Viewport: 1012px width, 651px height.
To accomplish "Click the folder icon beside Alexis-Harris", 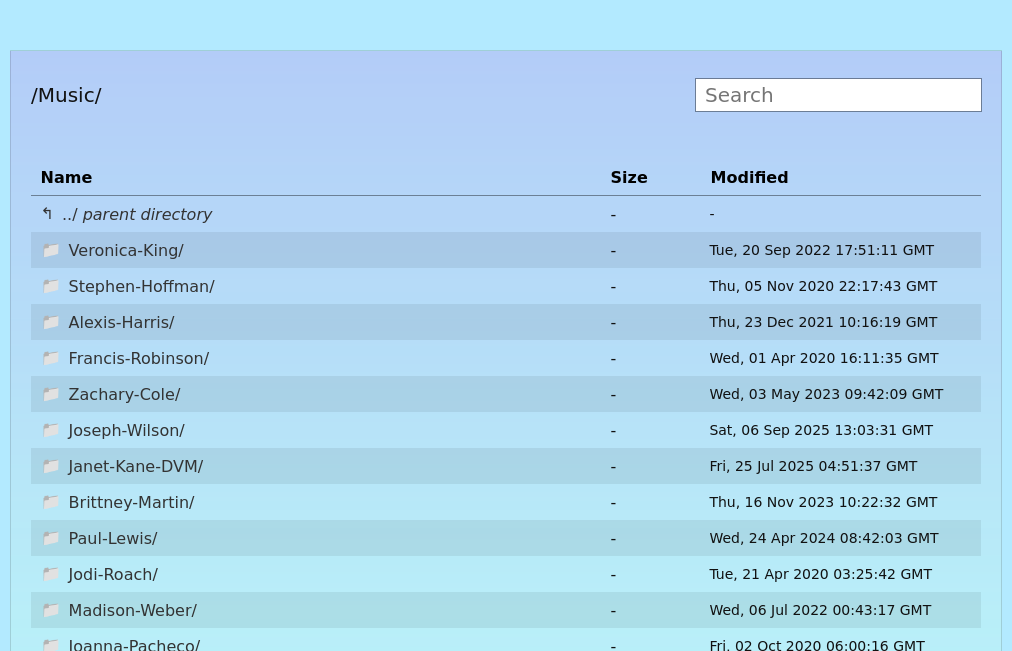I will 51,322.
